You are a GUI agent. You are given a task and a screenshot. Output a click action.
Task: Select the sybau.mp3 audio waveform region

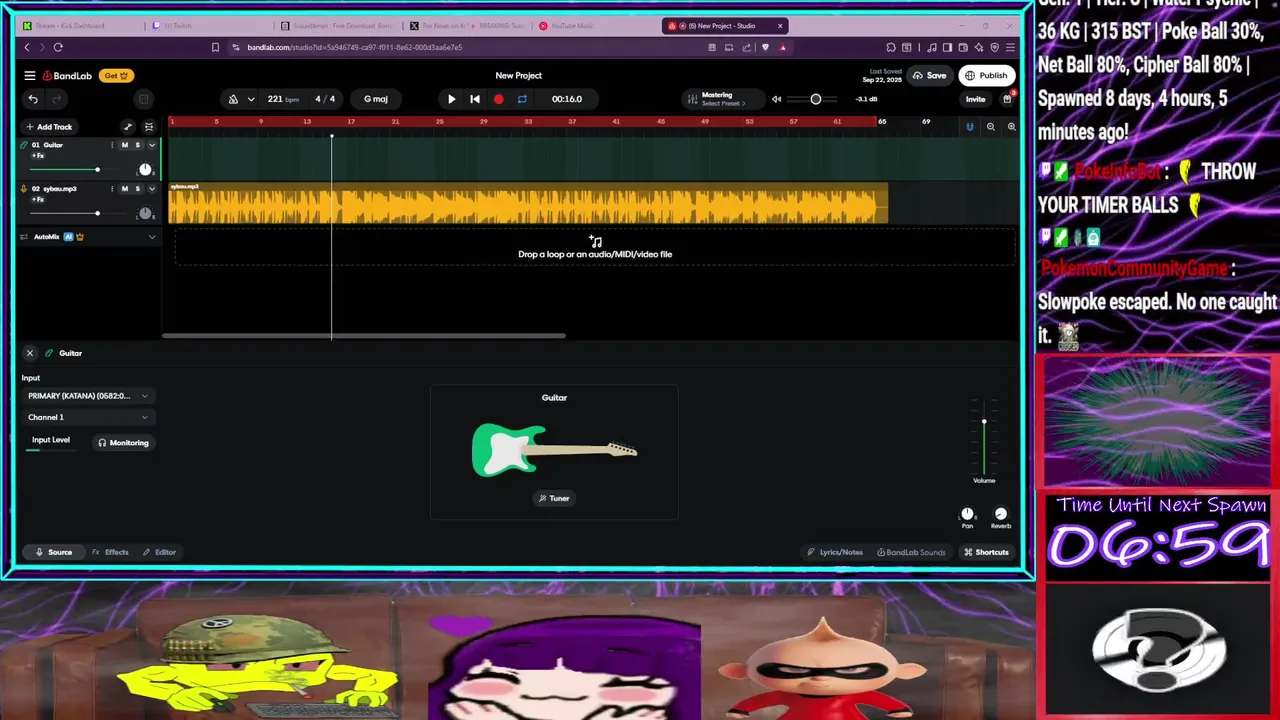(x=528, y=204)
